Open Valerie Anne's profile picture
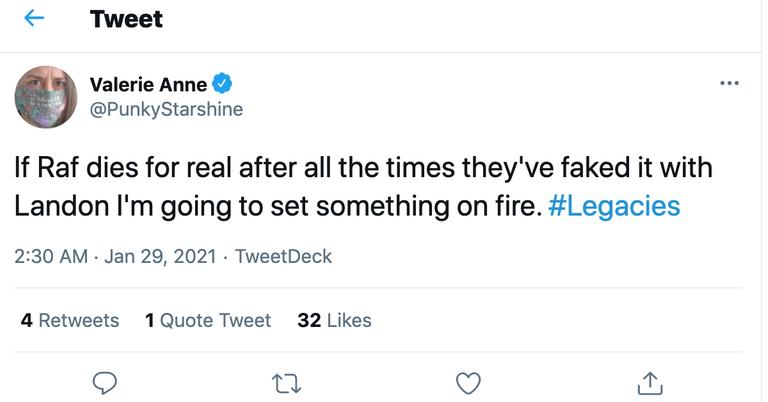 [x=46, y=97]
